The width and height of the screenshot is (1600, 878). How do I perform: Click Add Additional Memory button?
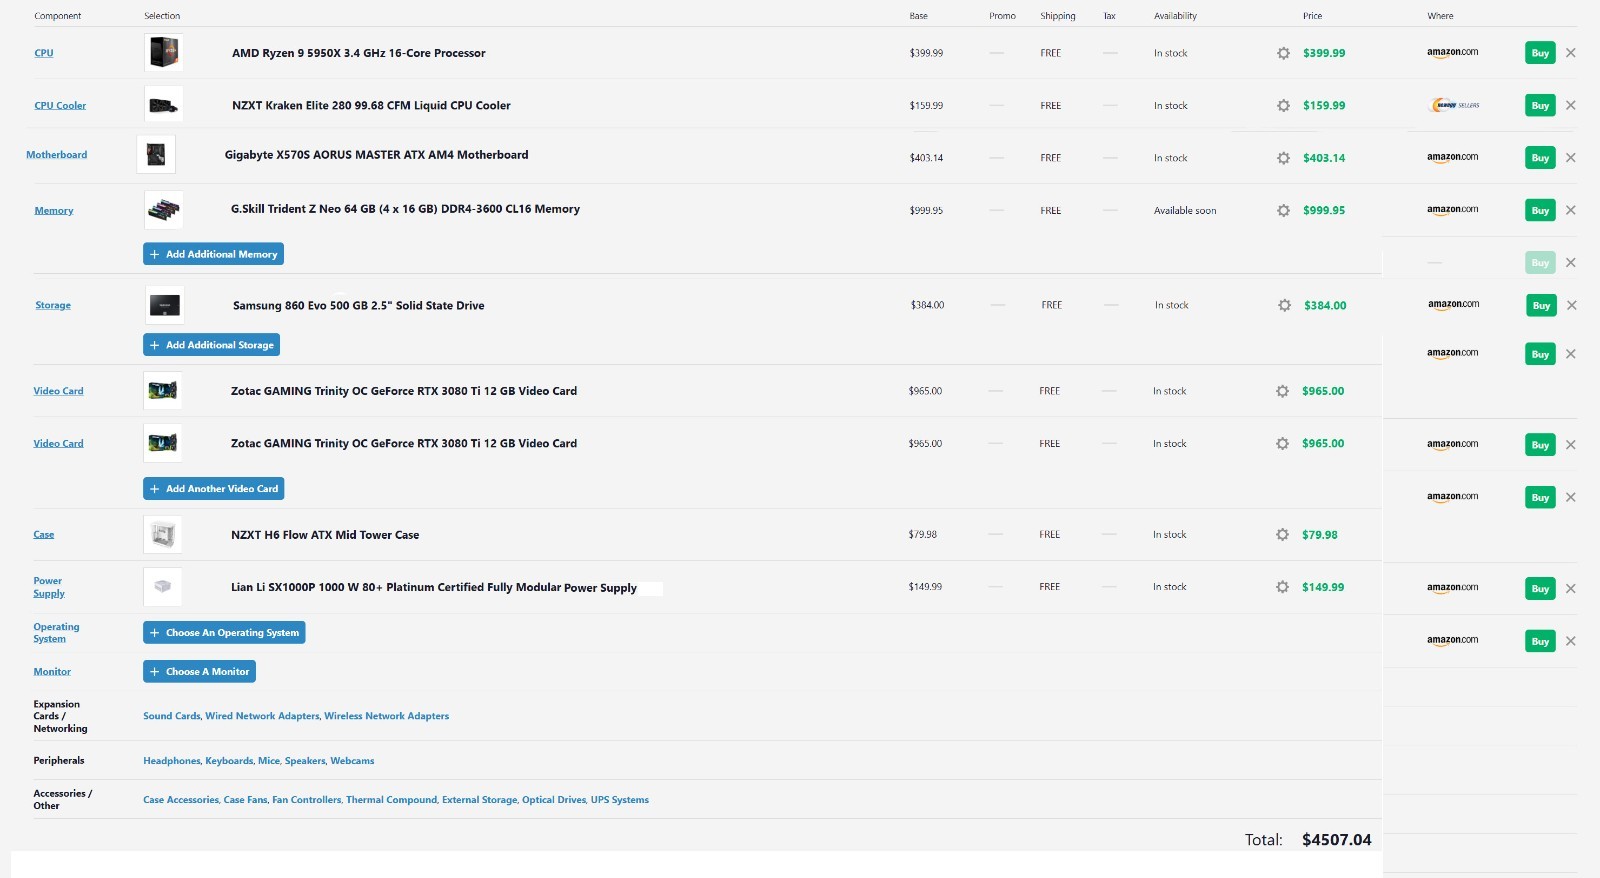pyautogui.click(x=213, y=254)
